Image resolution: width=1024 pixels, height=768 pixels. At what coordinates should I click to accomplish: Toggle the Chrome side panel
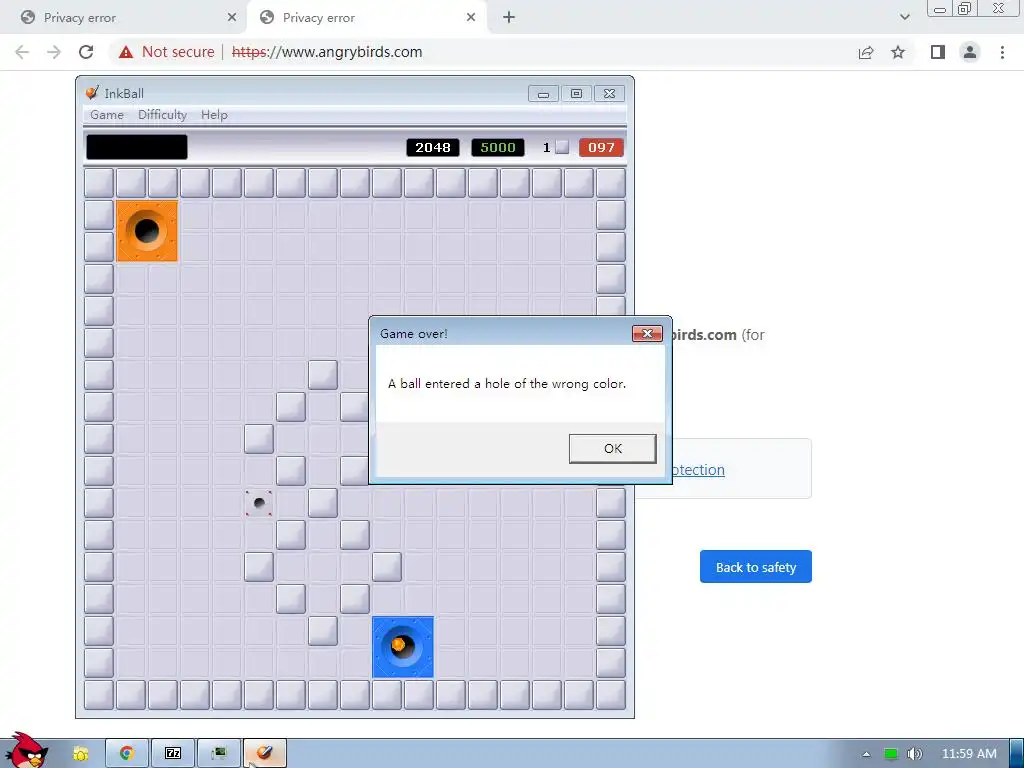(x=938, y=52)
